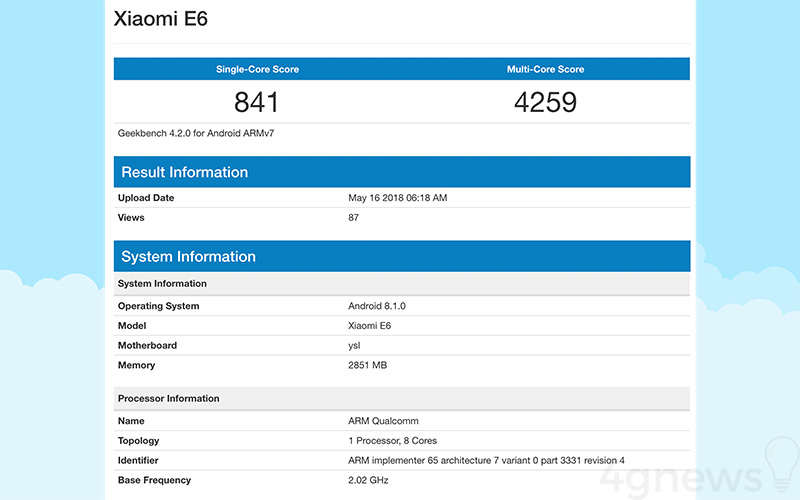Viewport: 800px width, 500px height.
Task: Select the 2851 MB memory value
Action: [x=367, y=365]
